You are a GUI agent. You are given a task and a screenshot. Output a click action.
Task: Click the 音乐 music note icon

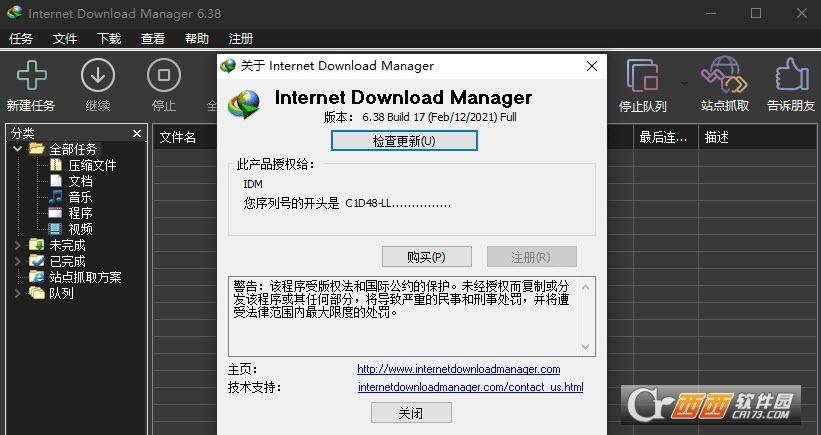[56, 197]
